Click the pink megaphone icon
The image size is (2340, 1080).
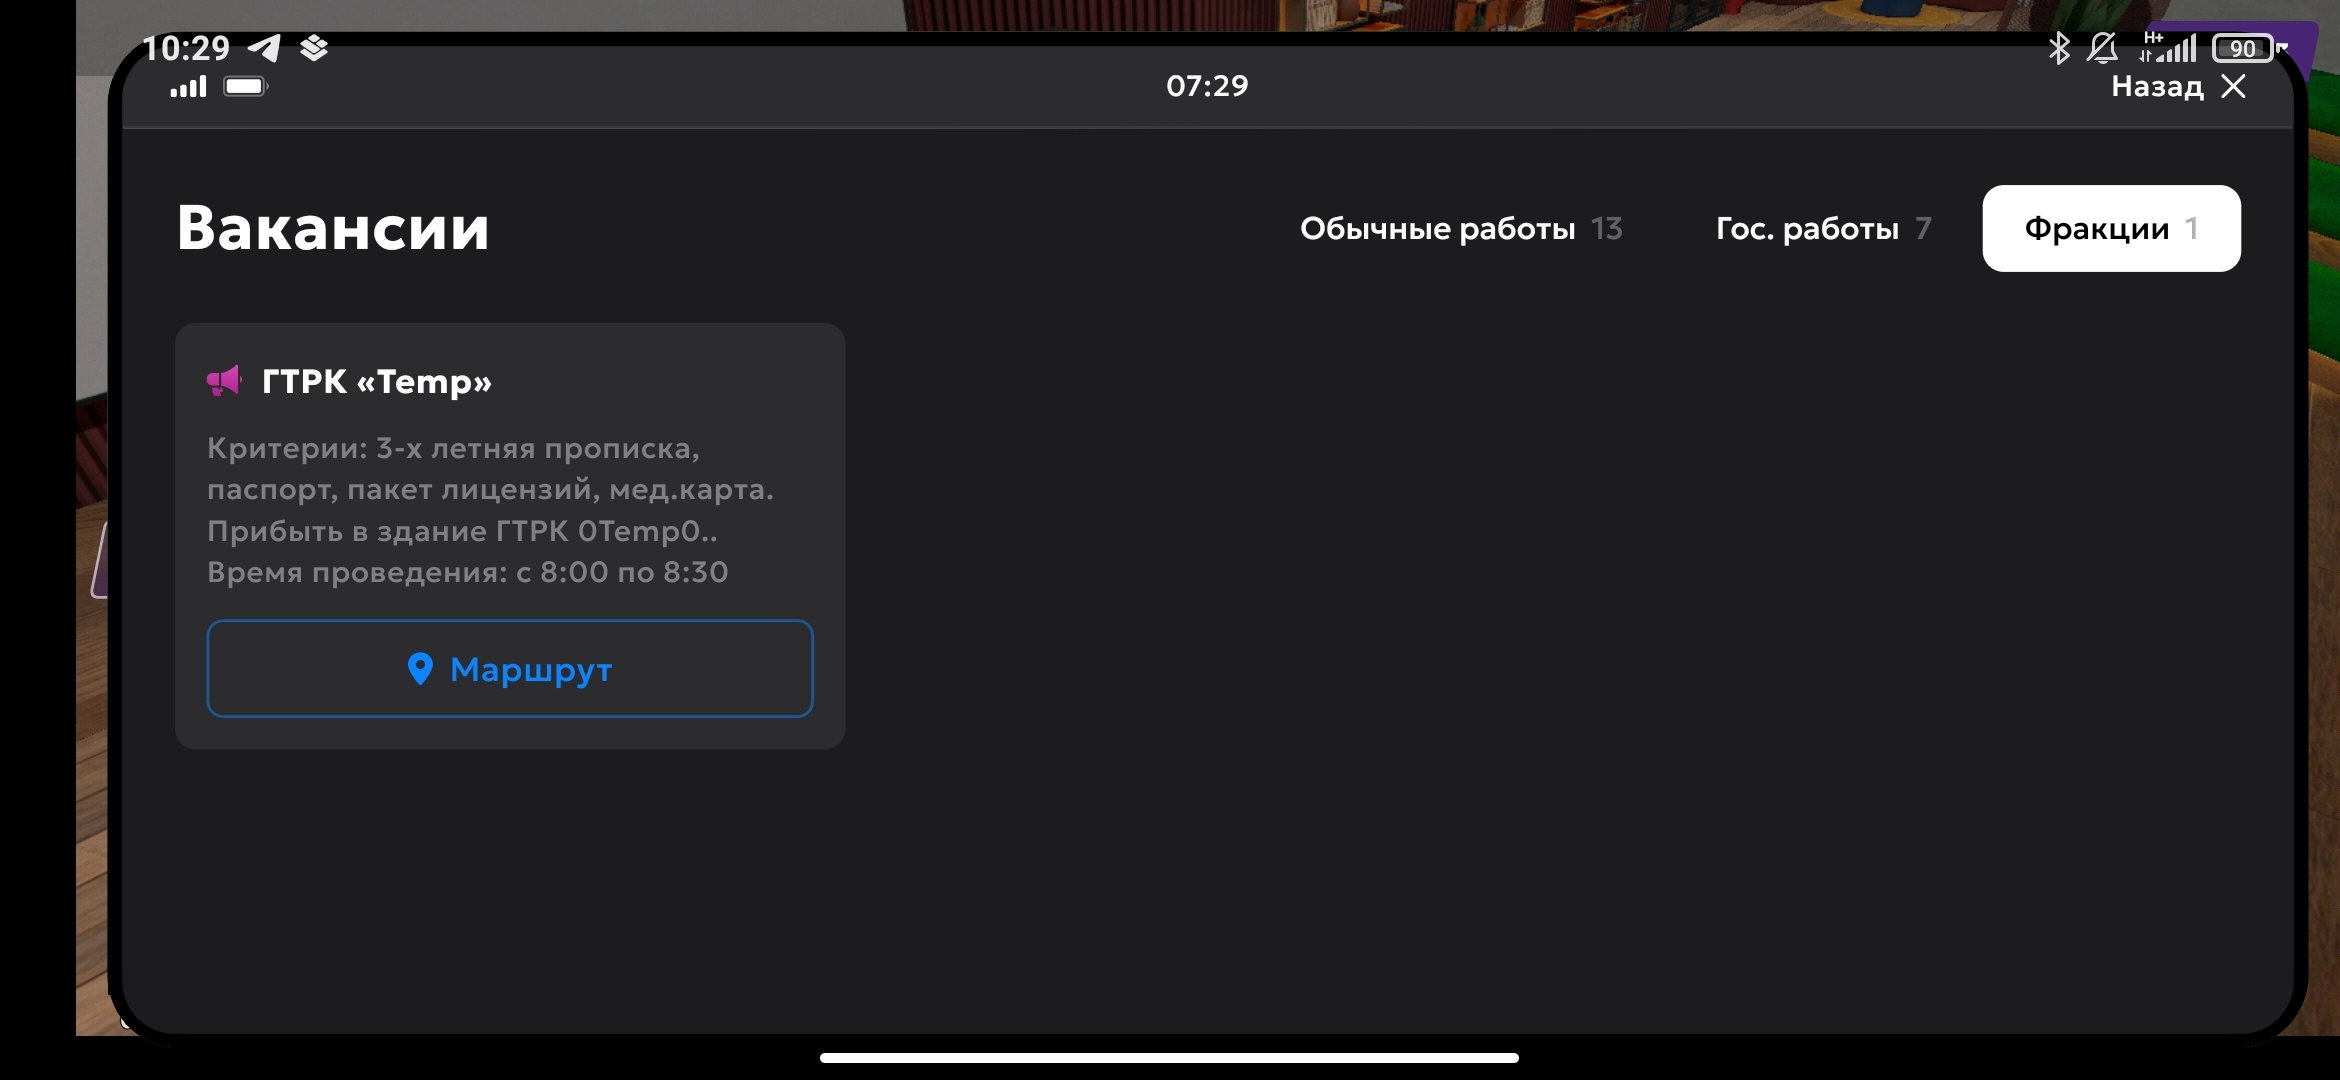tap(224, 381)
